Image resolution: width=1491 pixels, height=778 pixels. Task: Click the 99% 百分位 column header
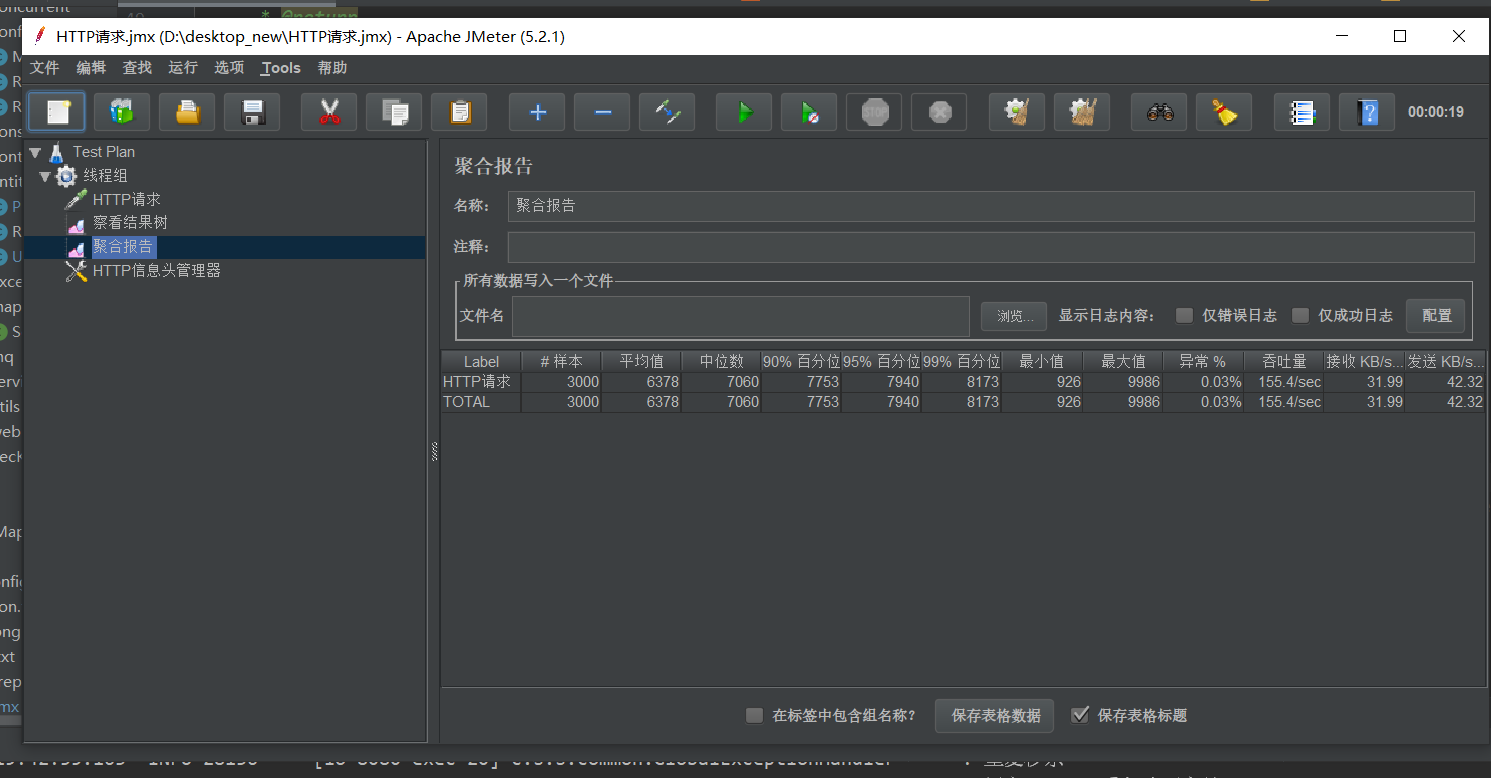click(961, 362)
